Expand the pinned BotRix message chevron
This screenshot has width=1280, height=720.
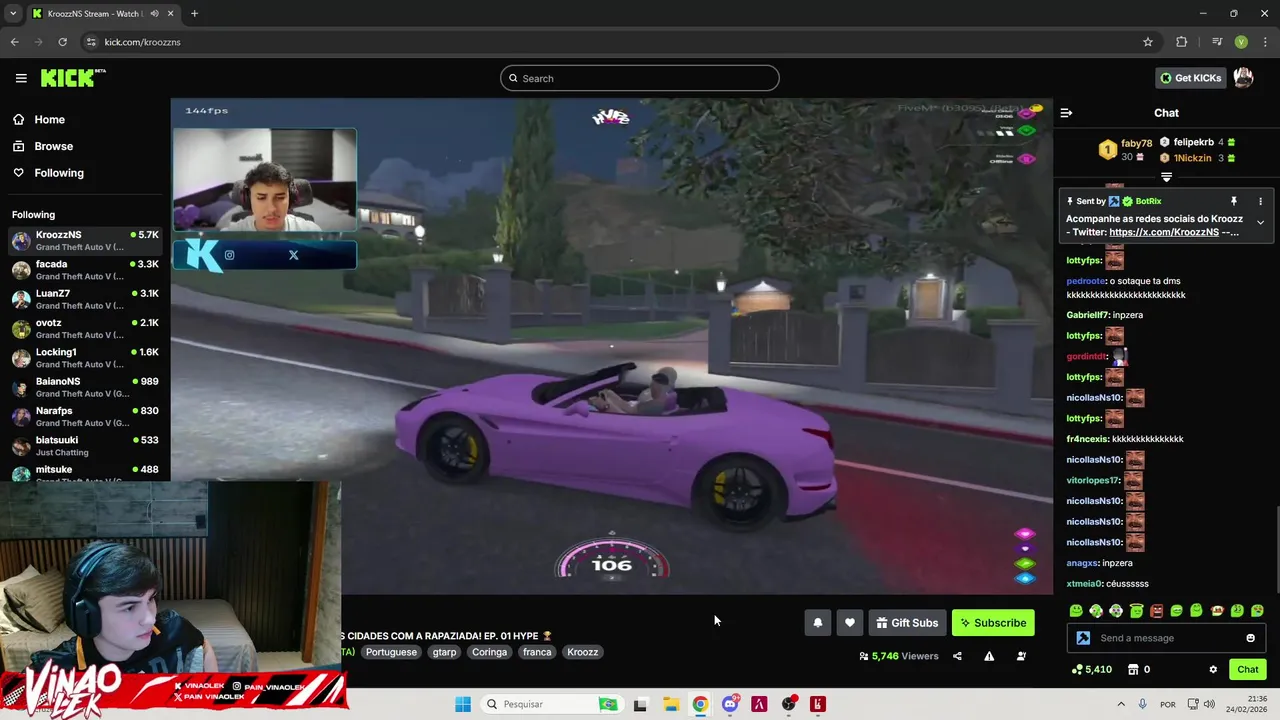(1260, 222)
